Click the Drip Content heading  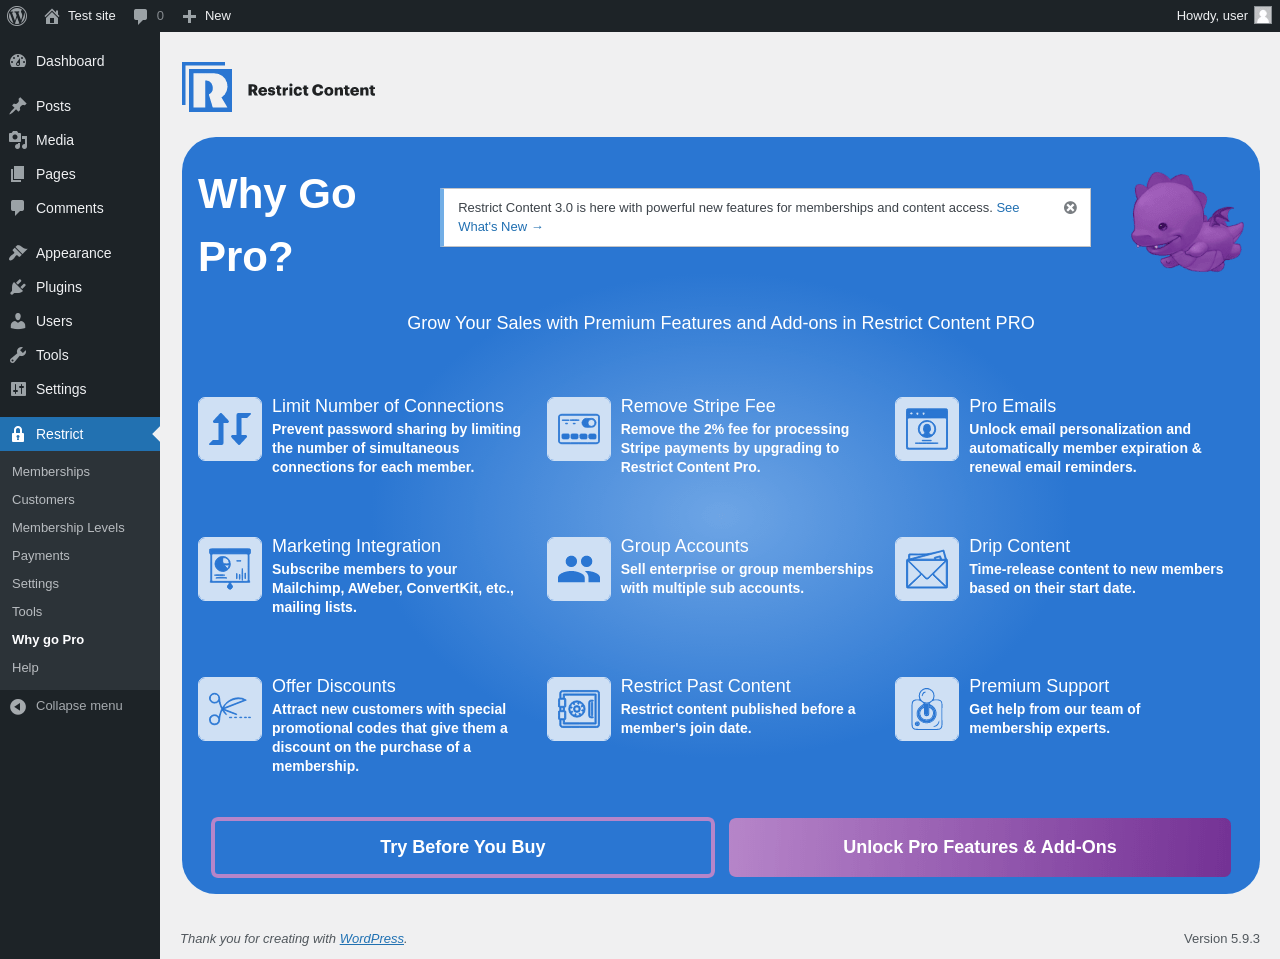(1019, 546)
